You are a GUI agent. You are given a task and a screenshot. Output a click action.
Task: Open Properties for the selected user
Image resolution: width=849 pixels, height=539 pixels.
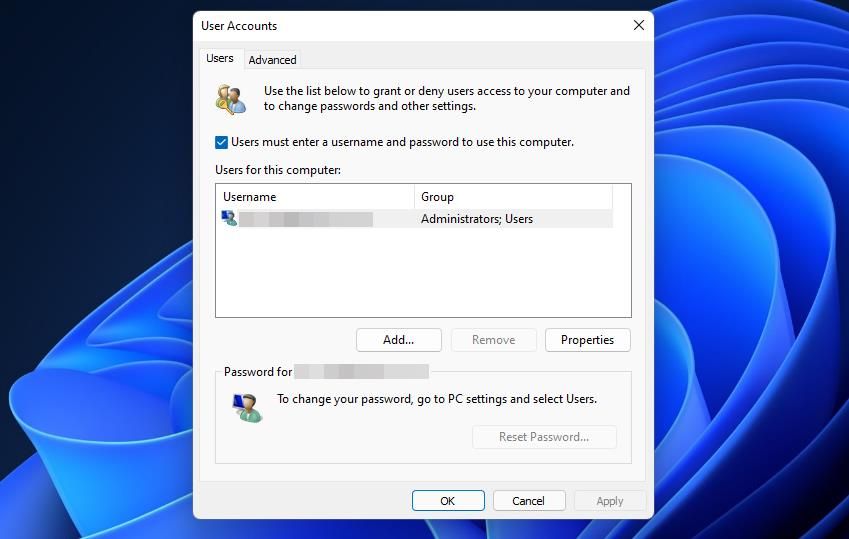pyautogui.click(x=587, y=340)
